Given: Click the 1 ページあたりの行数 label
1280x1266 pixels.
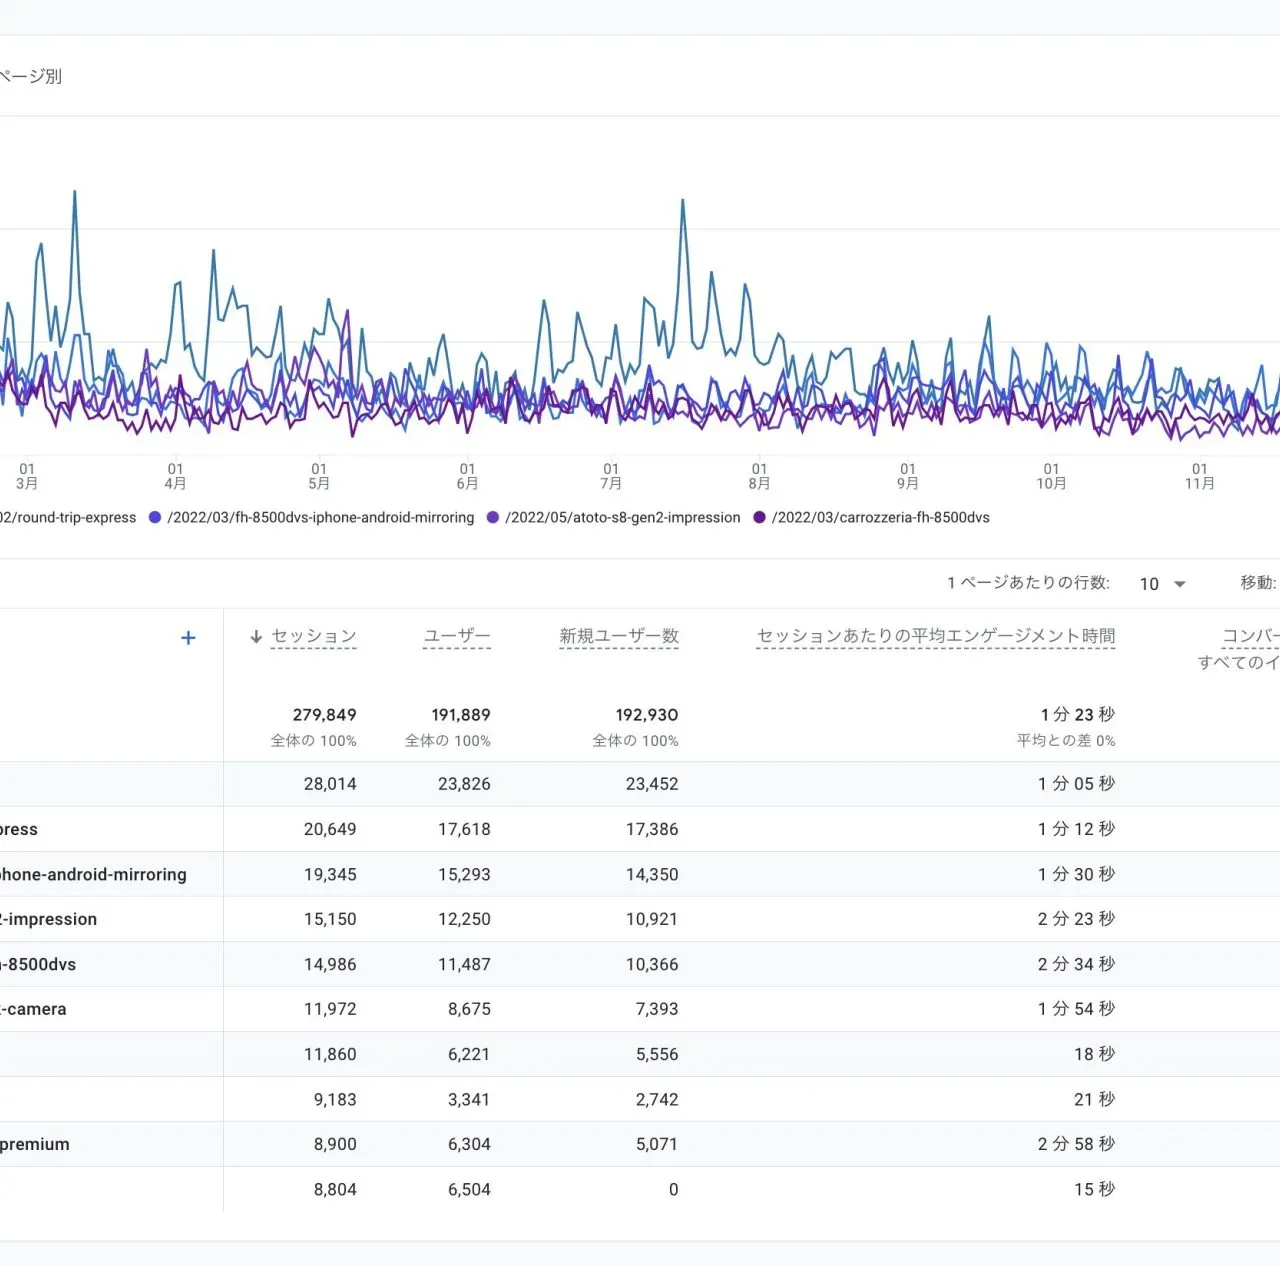Looking at the screenshot, I should [1028, 583].
